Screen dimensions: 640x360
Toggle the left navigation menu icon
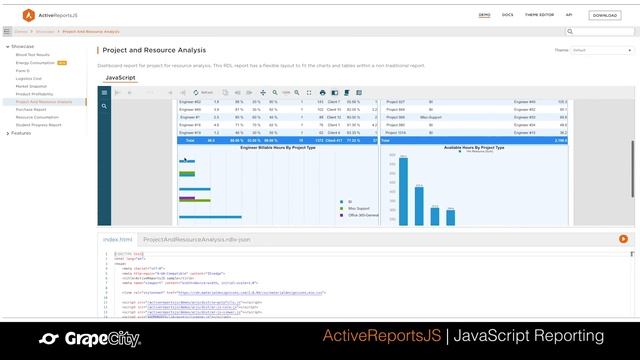[x=7, y=31]
